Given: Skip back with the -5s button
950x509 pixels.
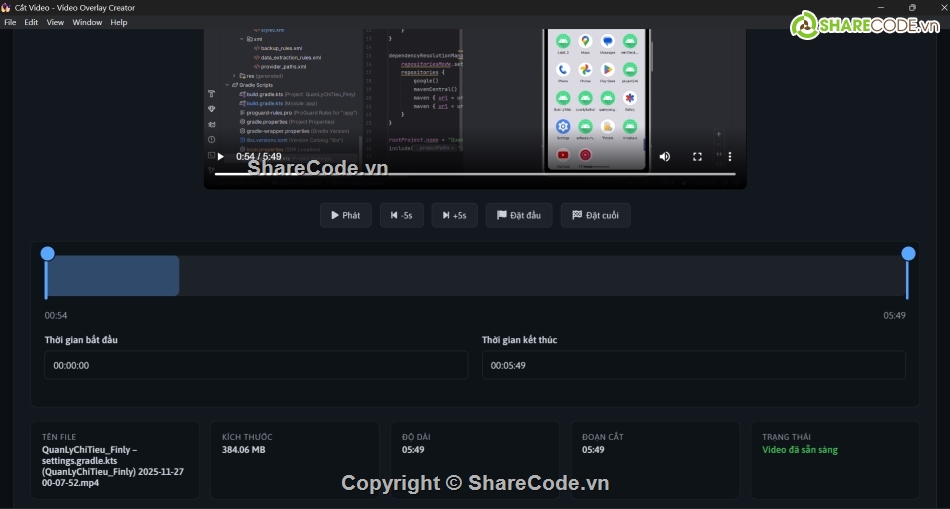Looking at the screenshot, I should tap(402, 215).
